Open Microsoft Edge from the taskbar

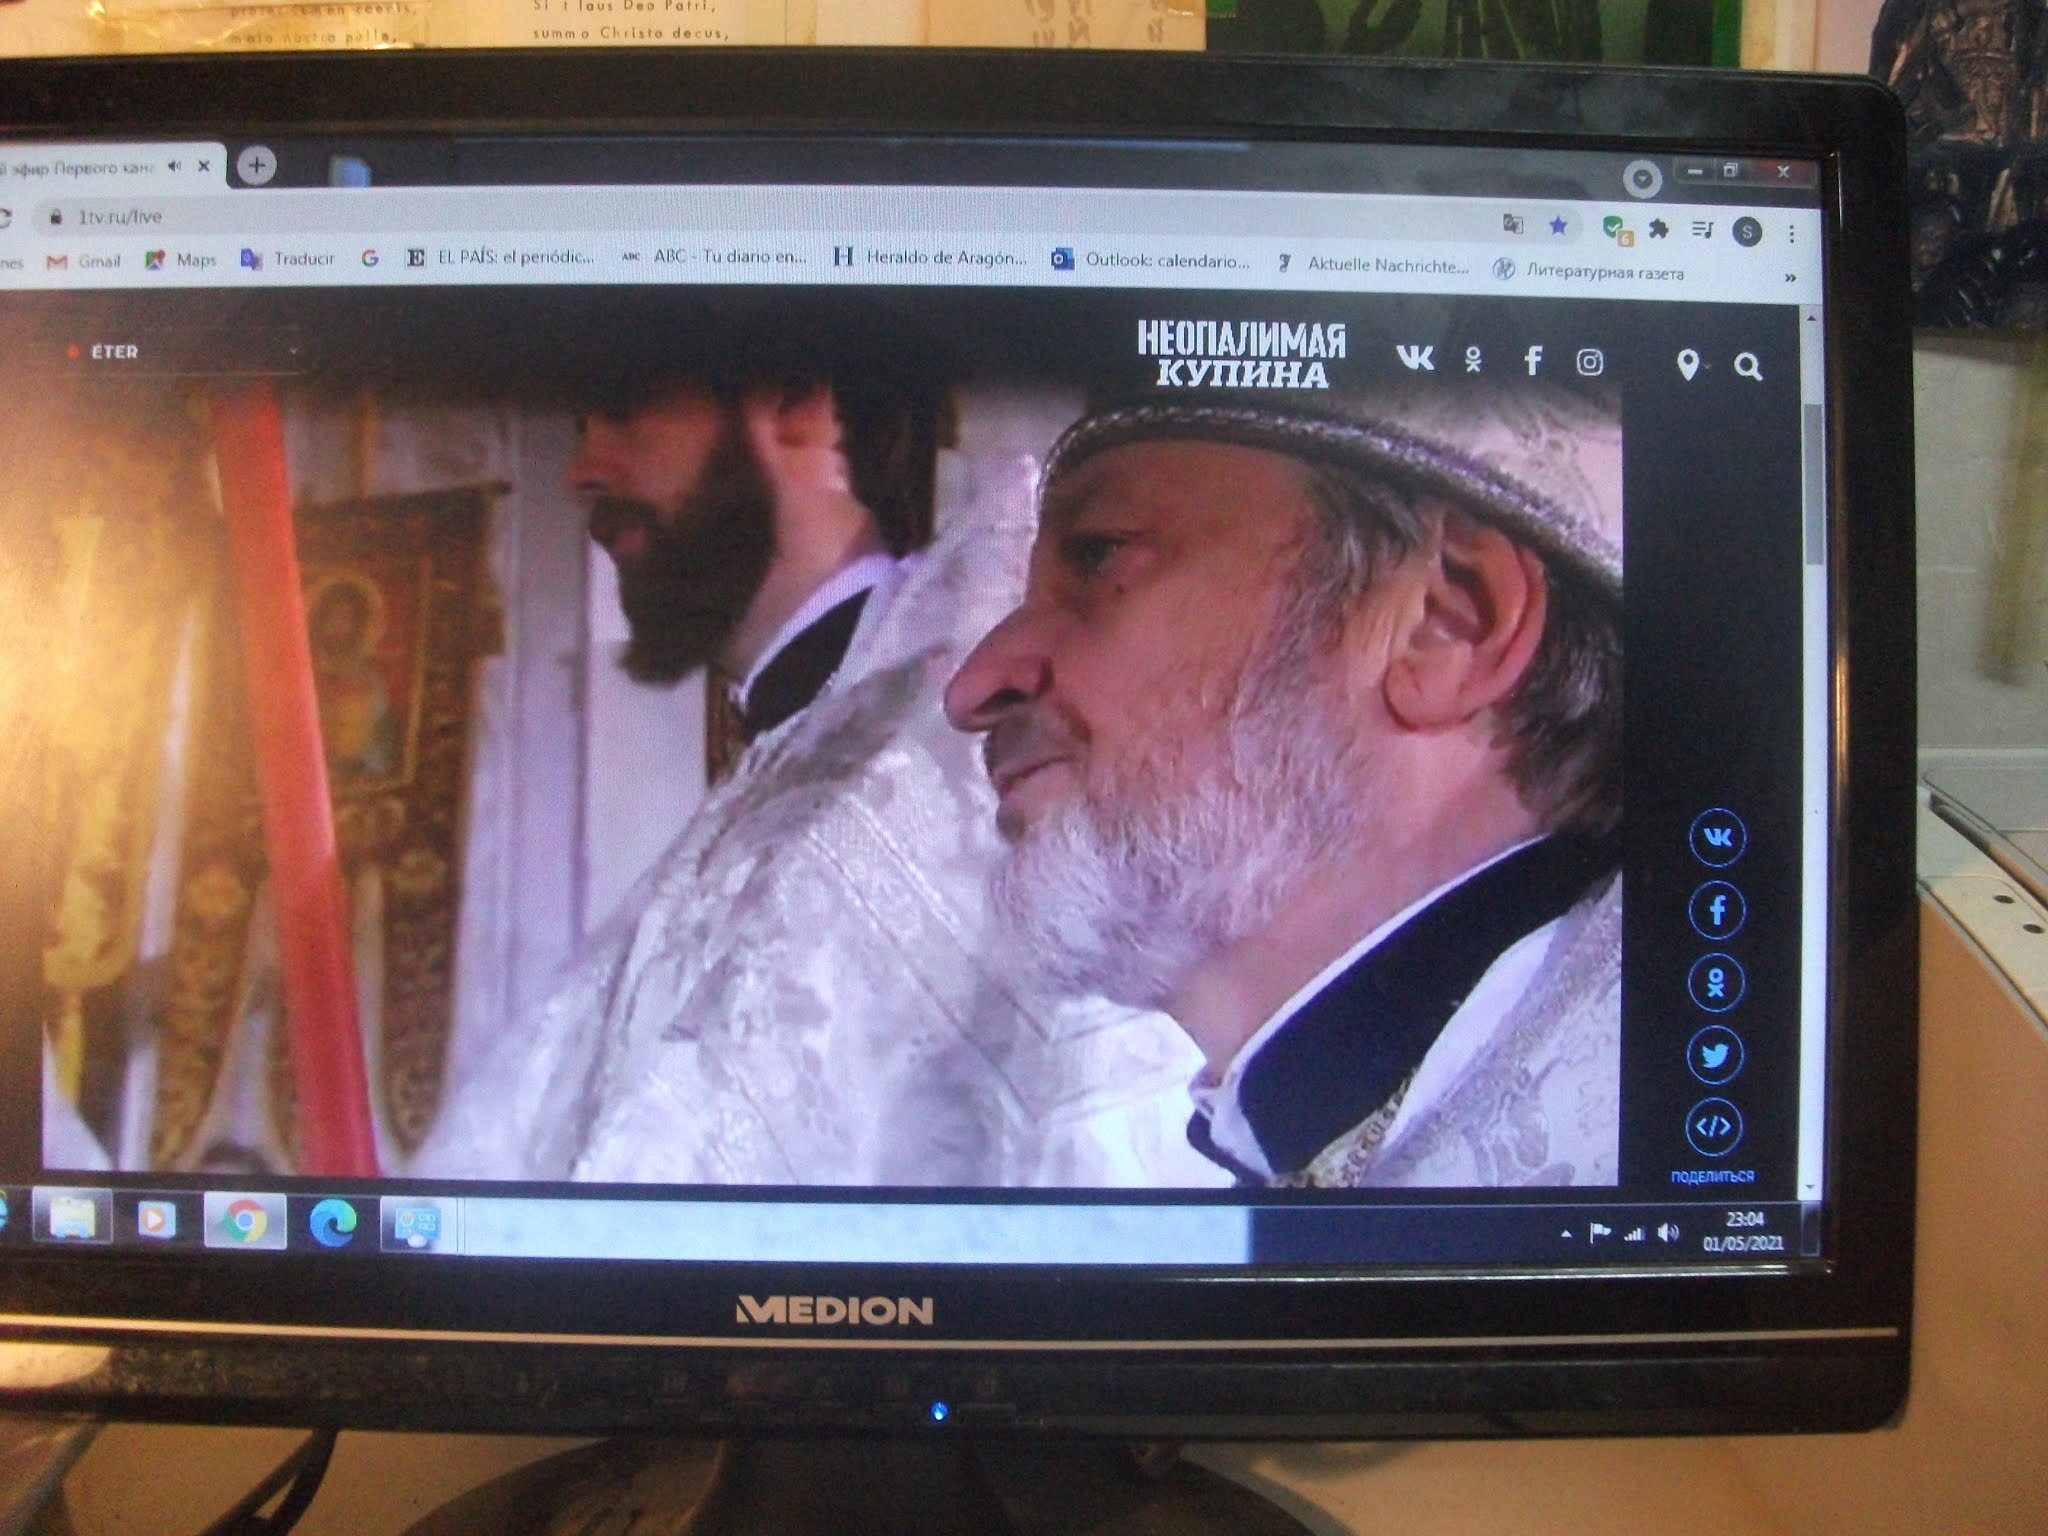[x=333, y=1224]
